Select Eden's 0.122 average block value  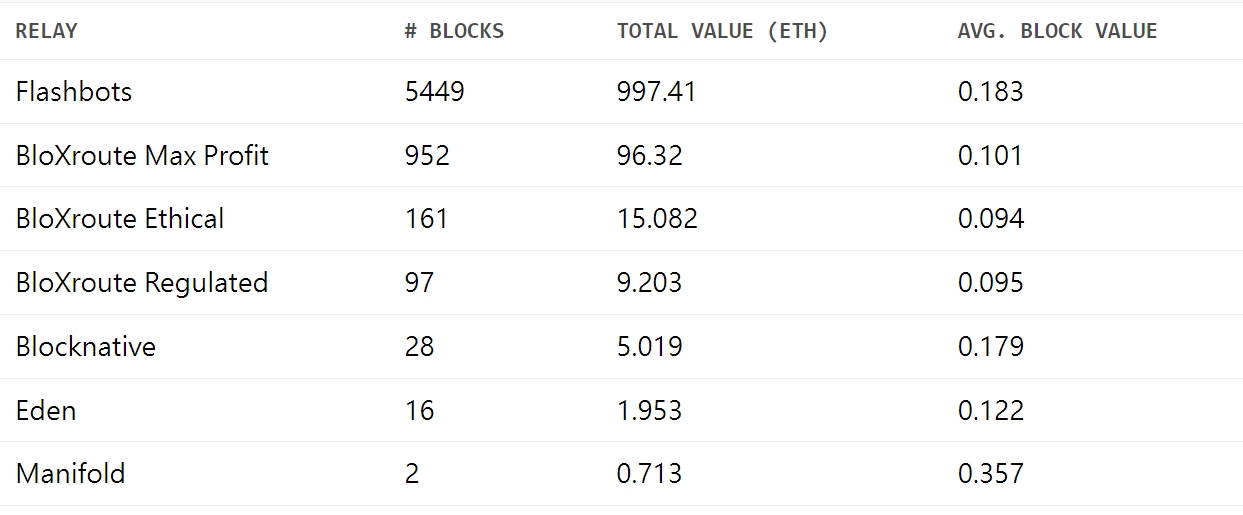990,411
